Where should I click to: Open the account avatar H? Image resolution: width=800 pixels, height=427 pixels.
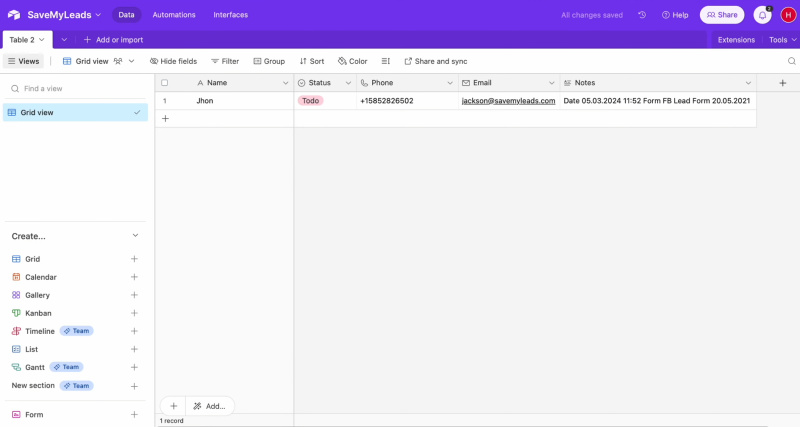[788, 15]
